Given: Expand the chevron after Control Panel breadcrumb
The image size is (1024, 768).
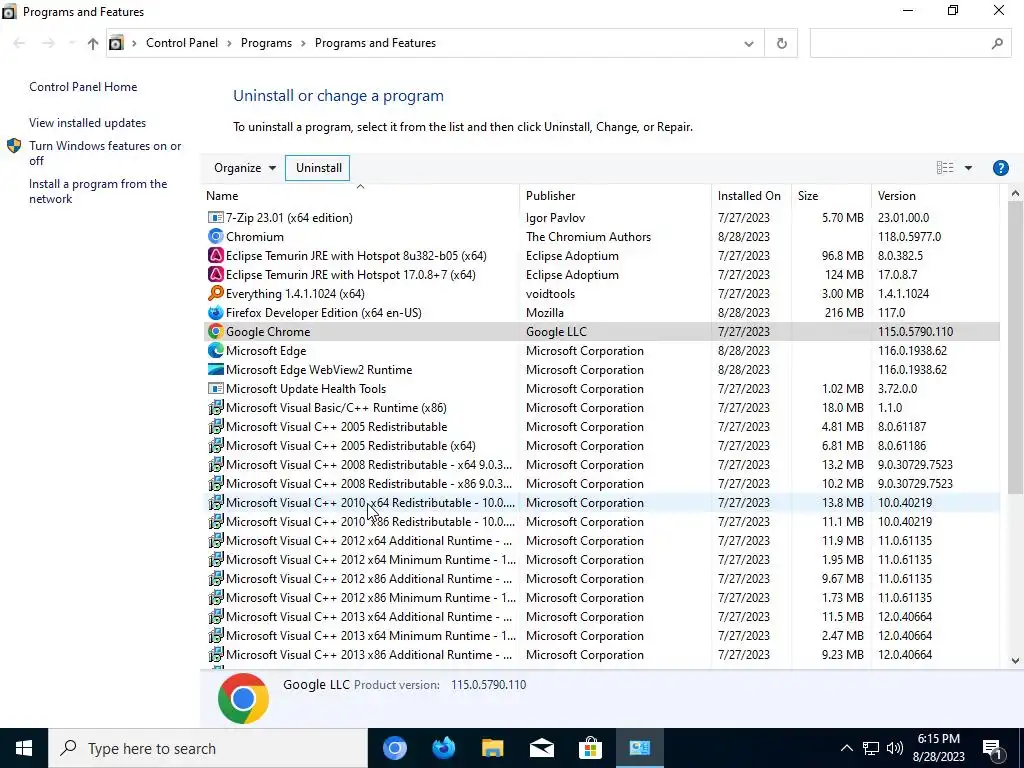Looking at the screenshot, I should 229,43.
